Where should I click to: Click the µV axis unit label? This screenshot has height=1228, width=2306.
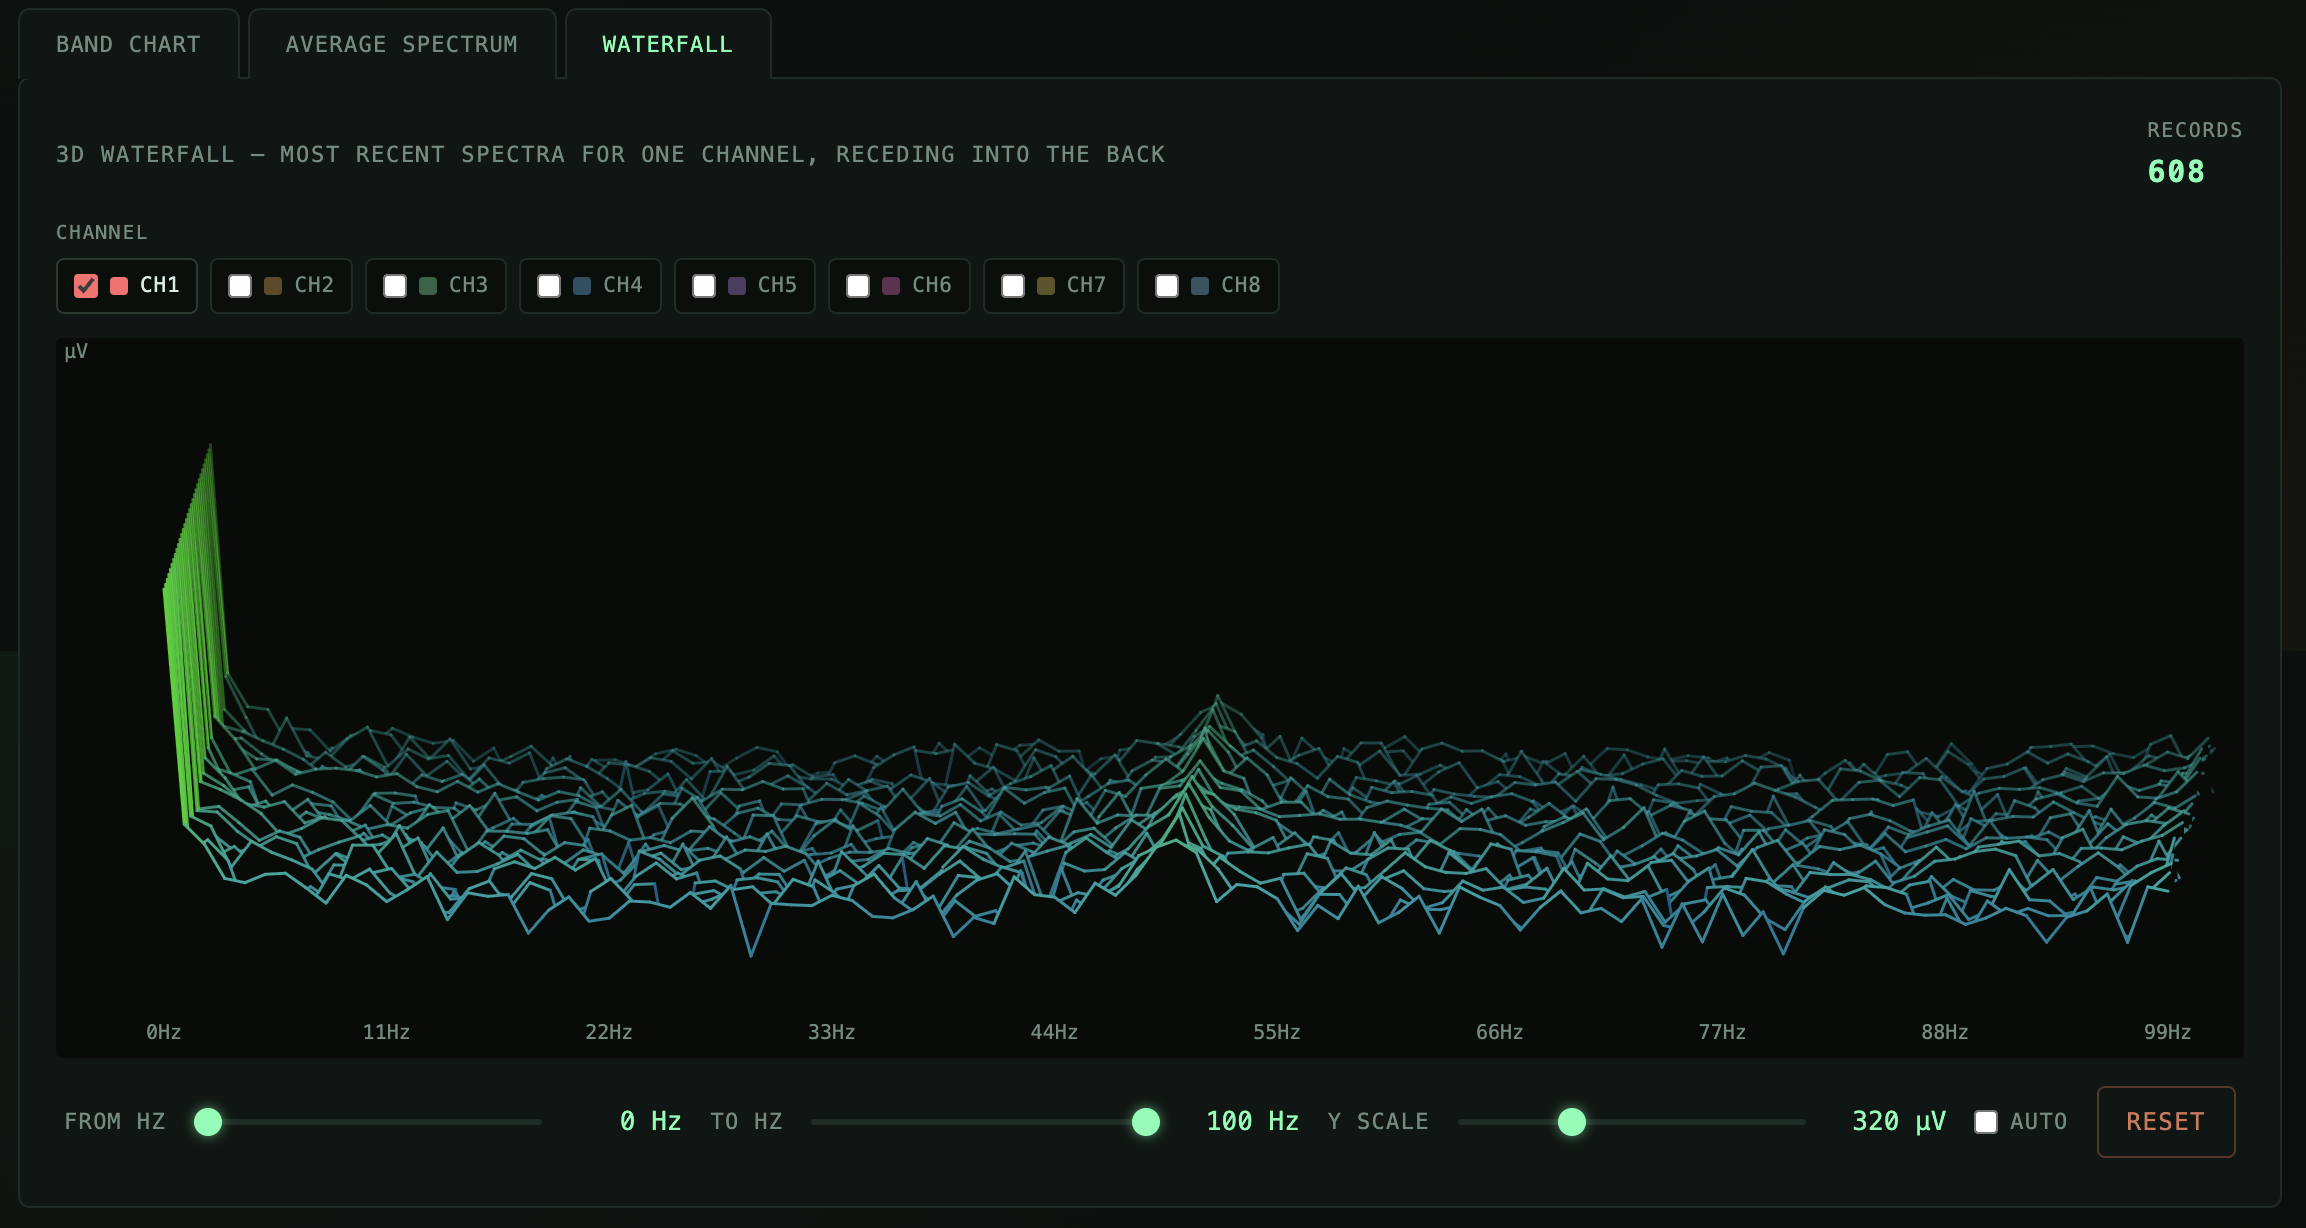pos(77,351)
